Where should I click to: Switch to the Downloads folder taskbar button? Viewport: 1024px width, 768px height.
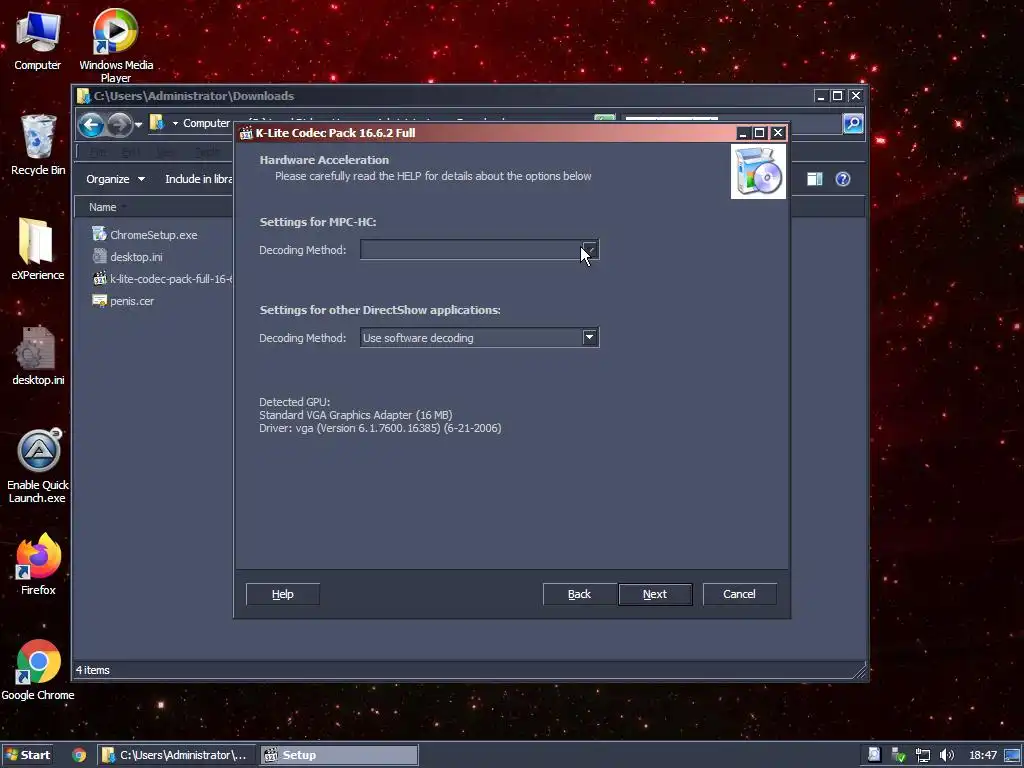[x=176, y=755]
